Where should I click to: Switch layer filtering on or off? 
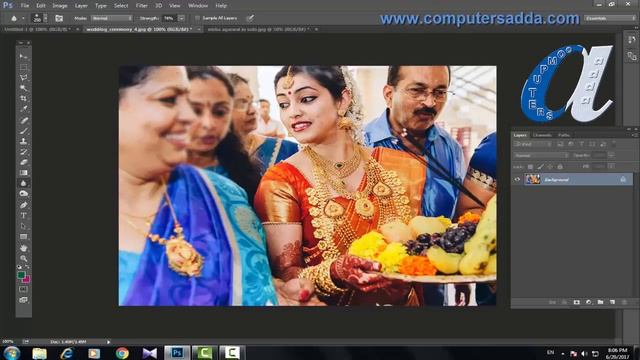pos(613,144)
